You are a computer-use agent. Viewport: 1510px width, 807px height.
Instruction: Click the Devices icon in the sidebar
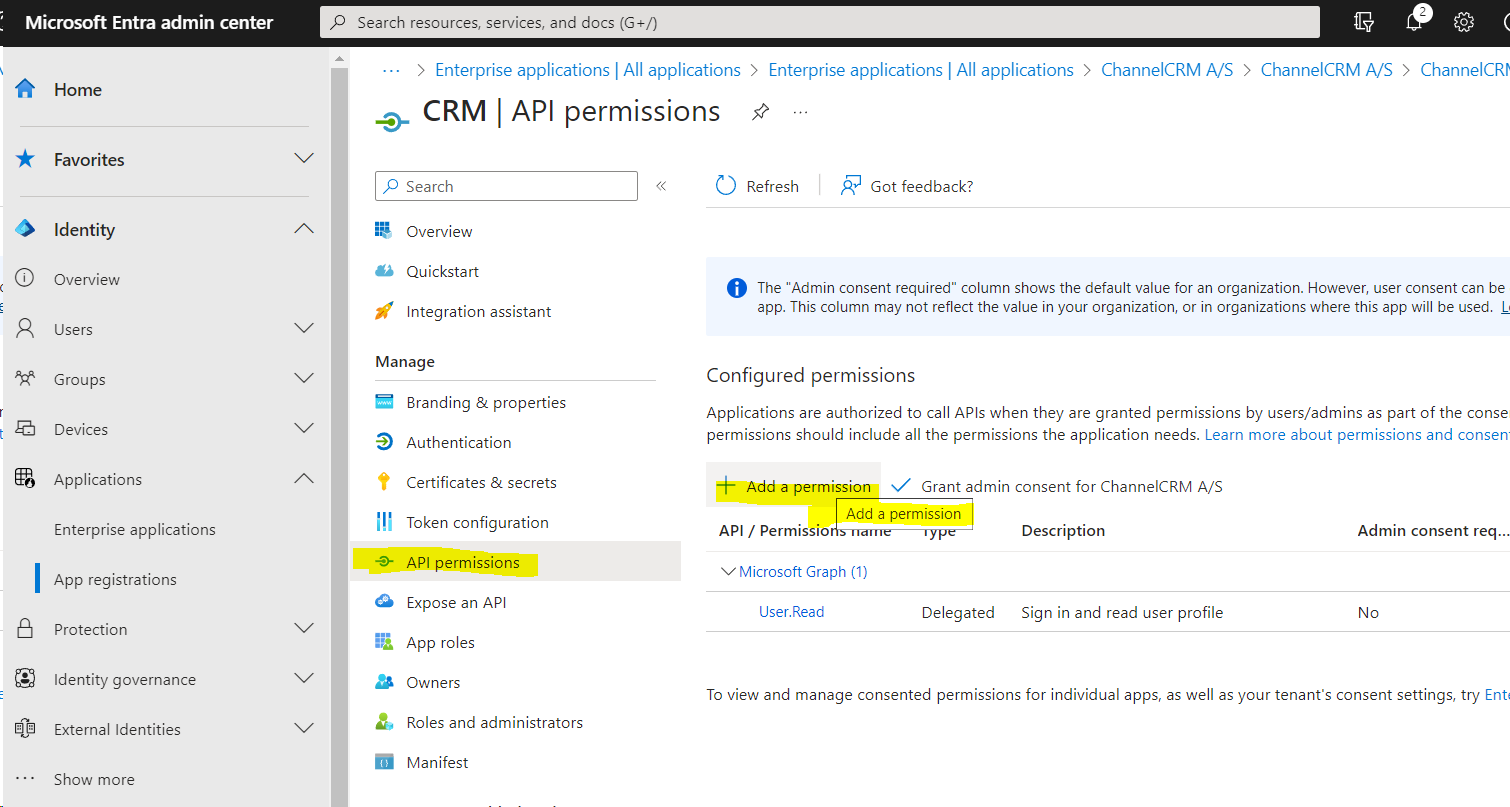tap(26, 429)
